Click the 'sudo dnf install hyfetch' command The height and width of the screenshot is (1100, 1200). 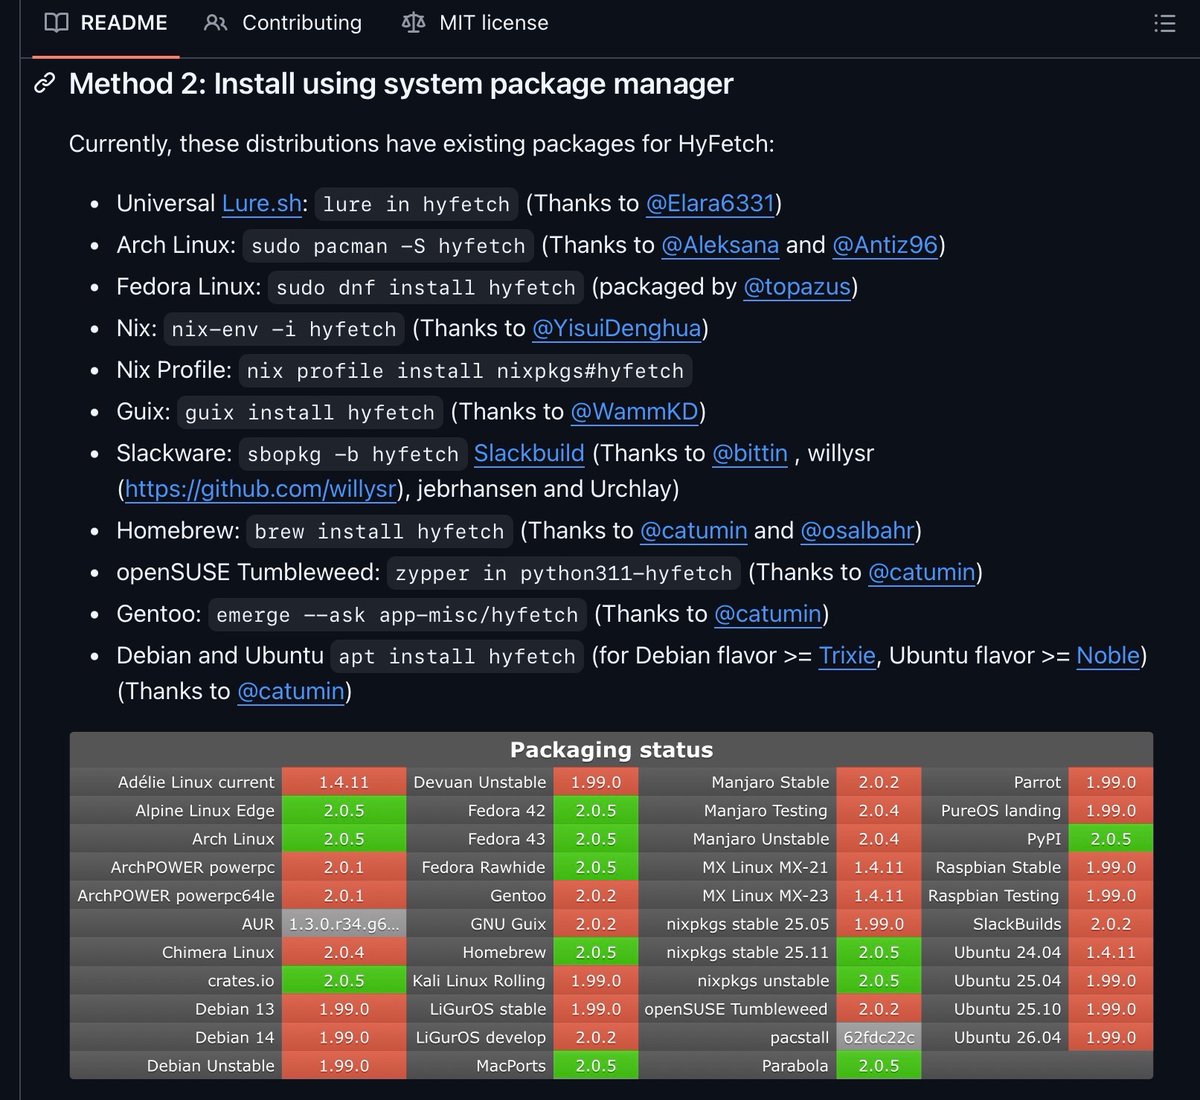pos(426,288)
